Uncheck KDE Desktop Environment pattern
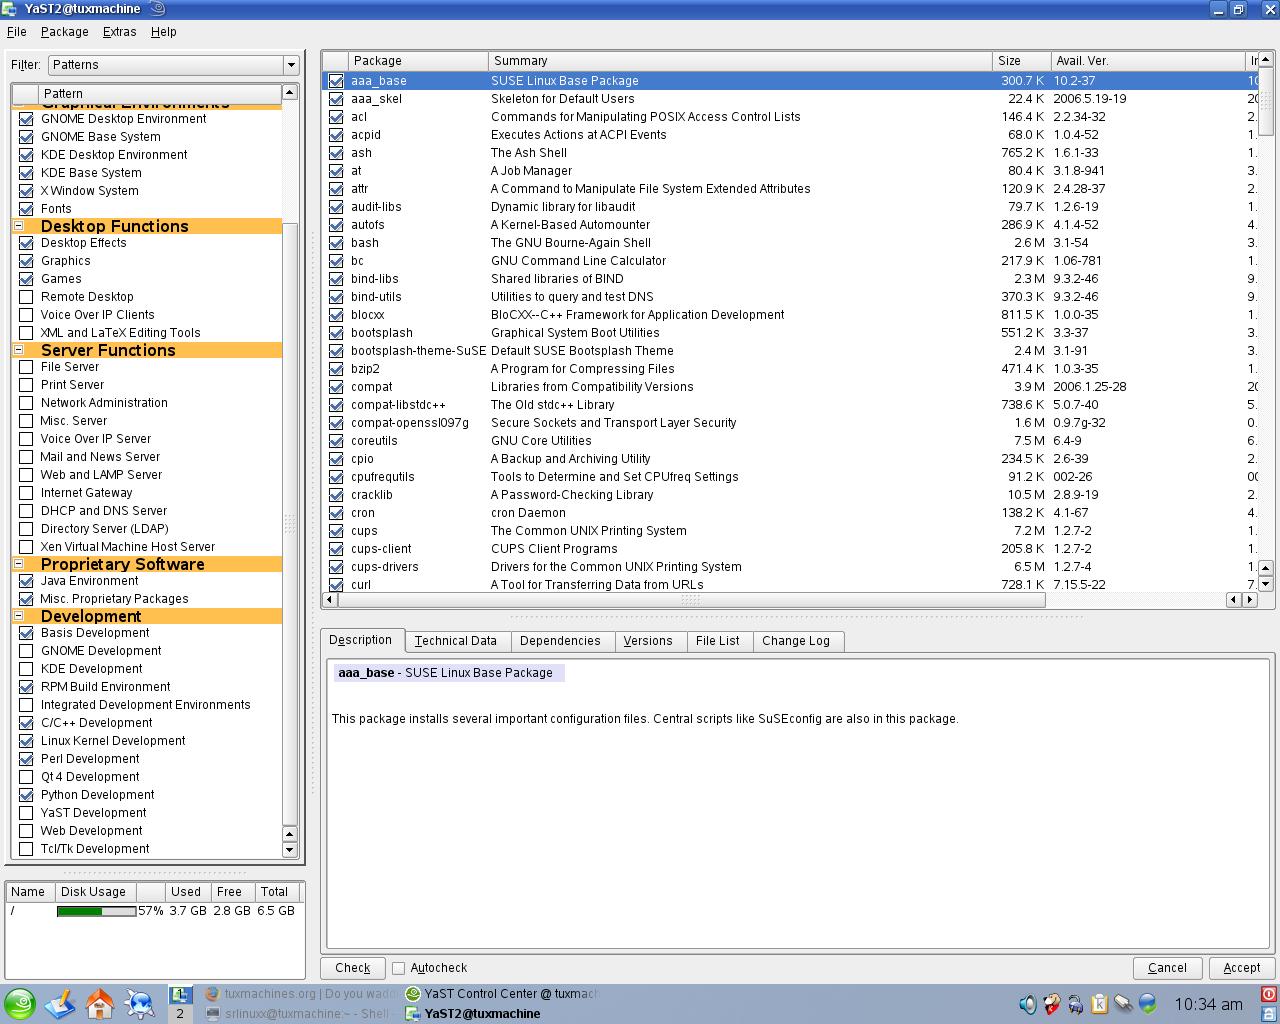 coord(26,155)
